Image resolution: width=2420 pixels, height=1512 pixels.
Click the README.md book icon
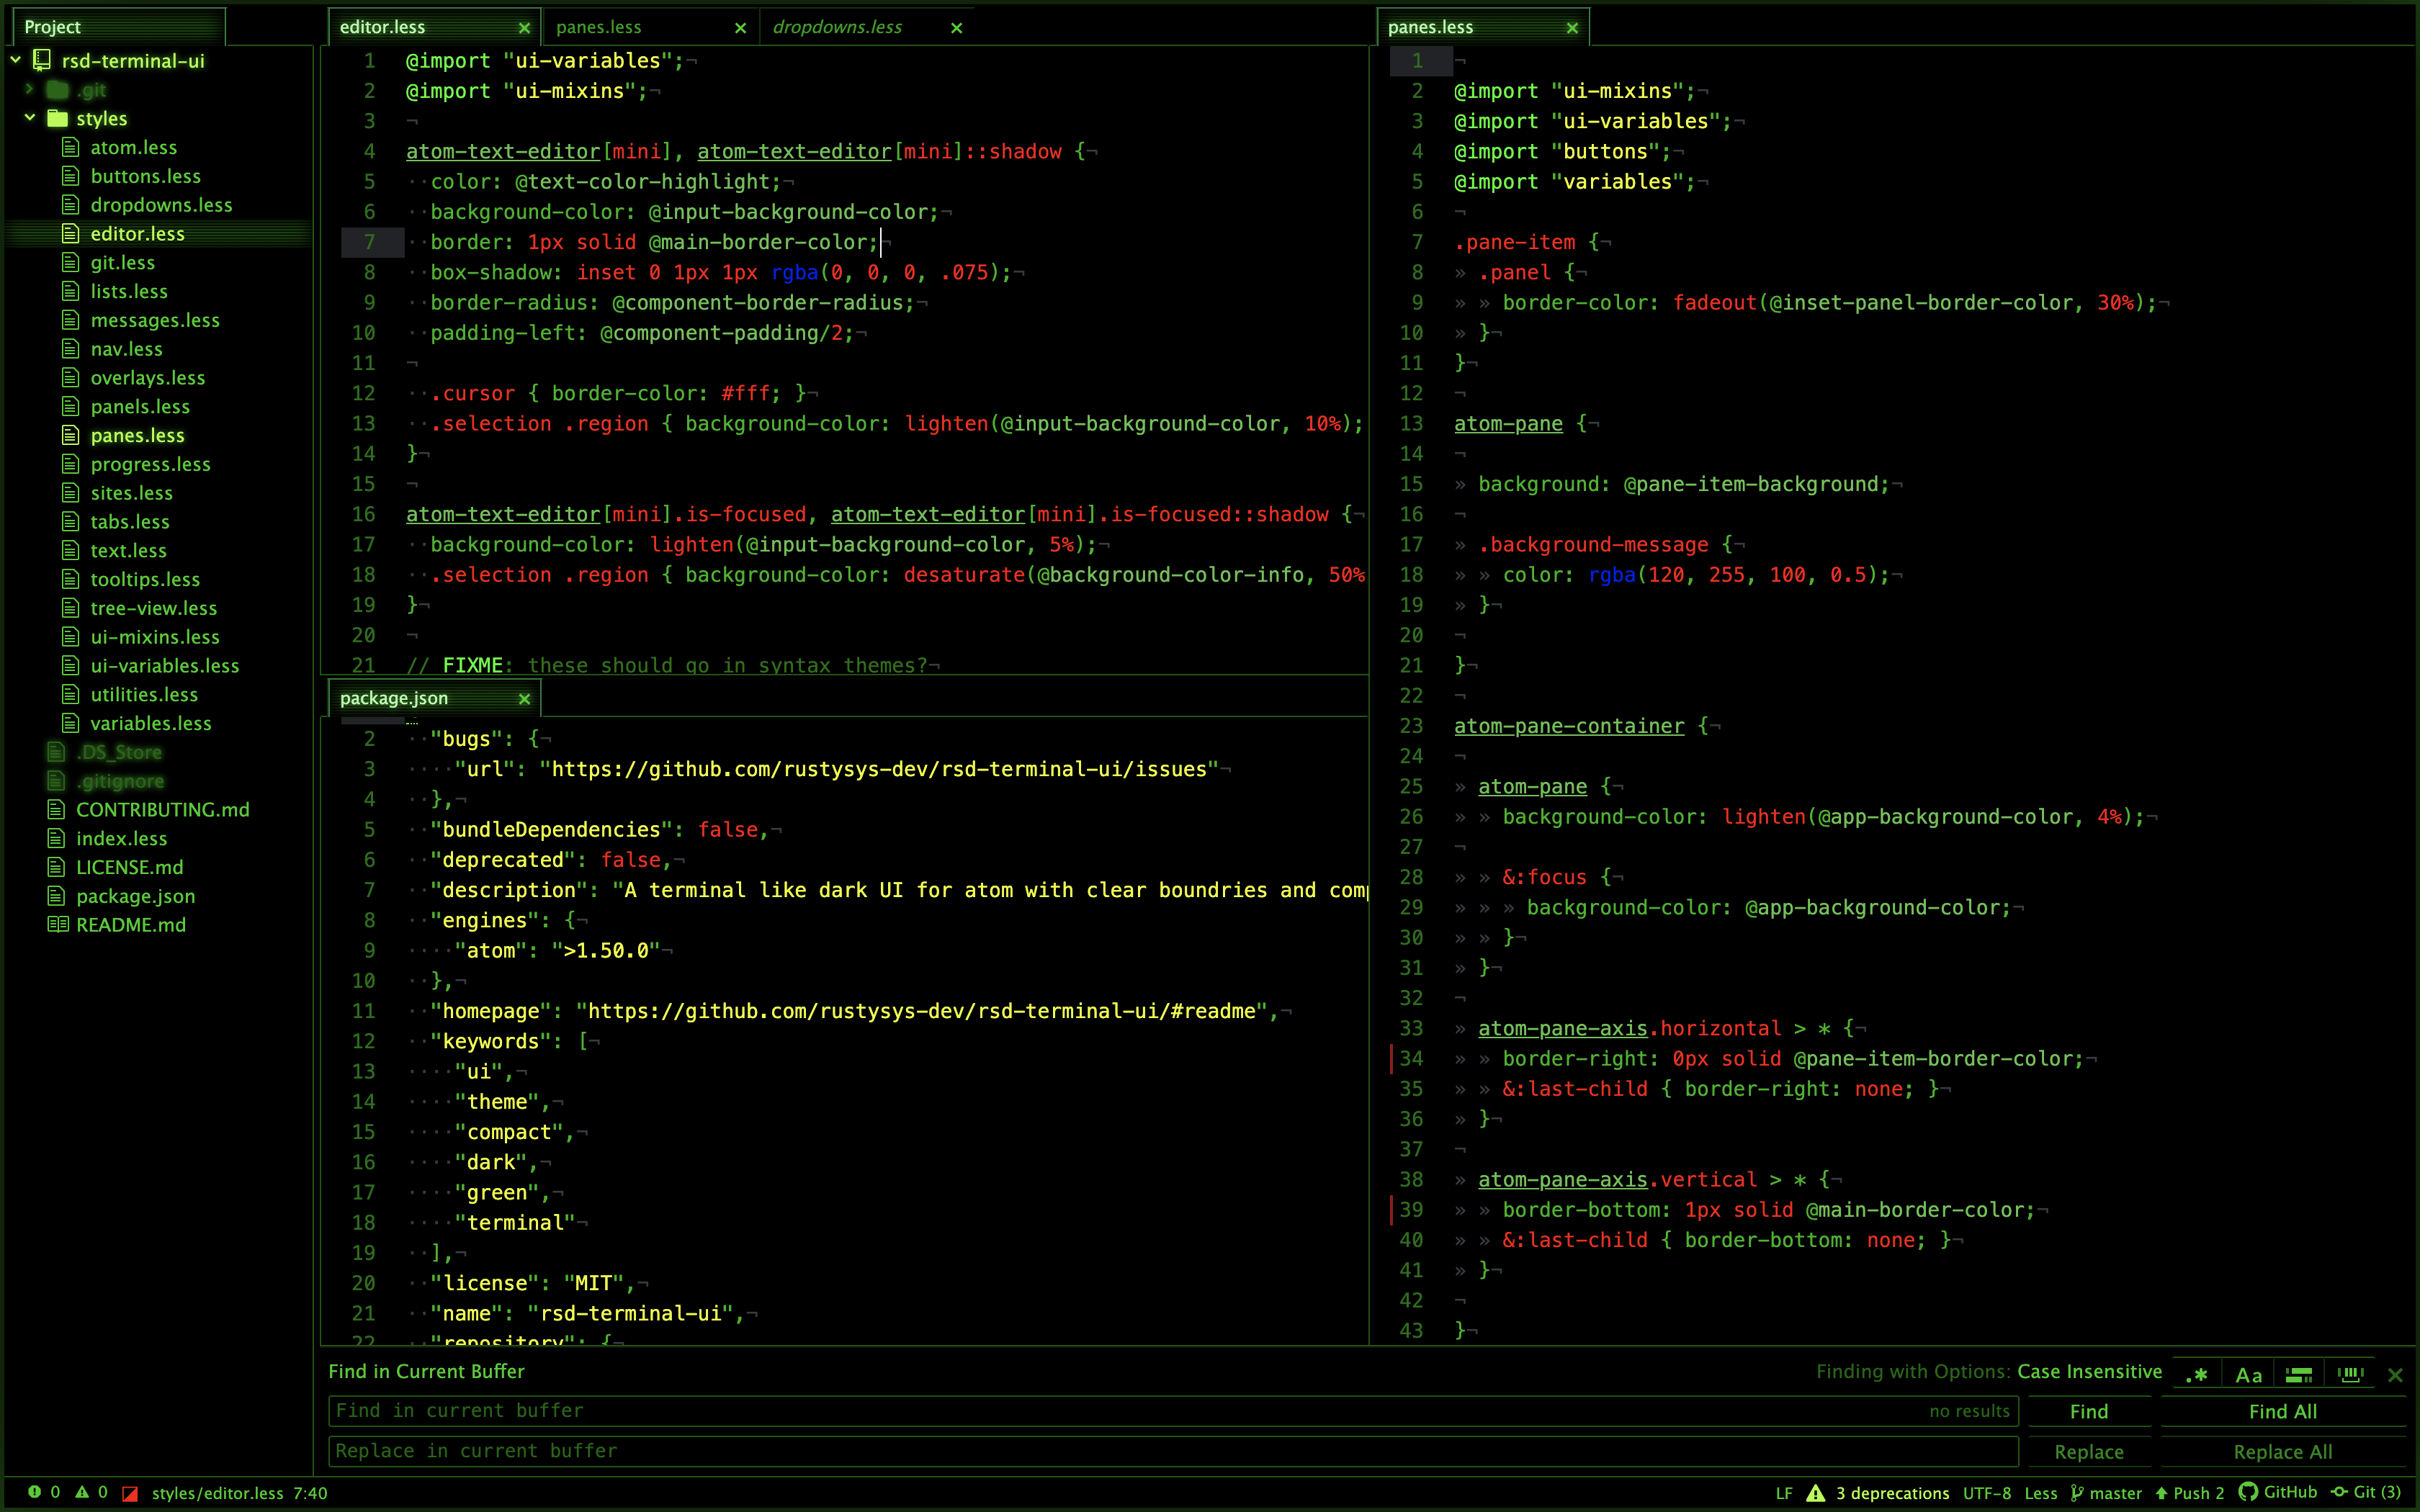(x=58, y=924)
